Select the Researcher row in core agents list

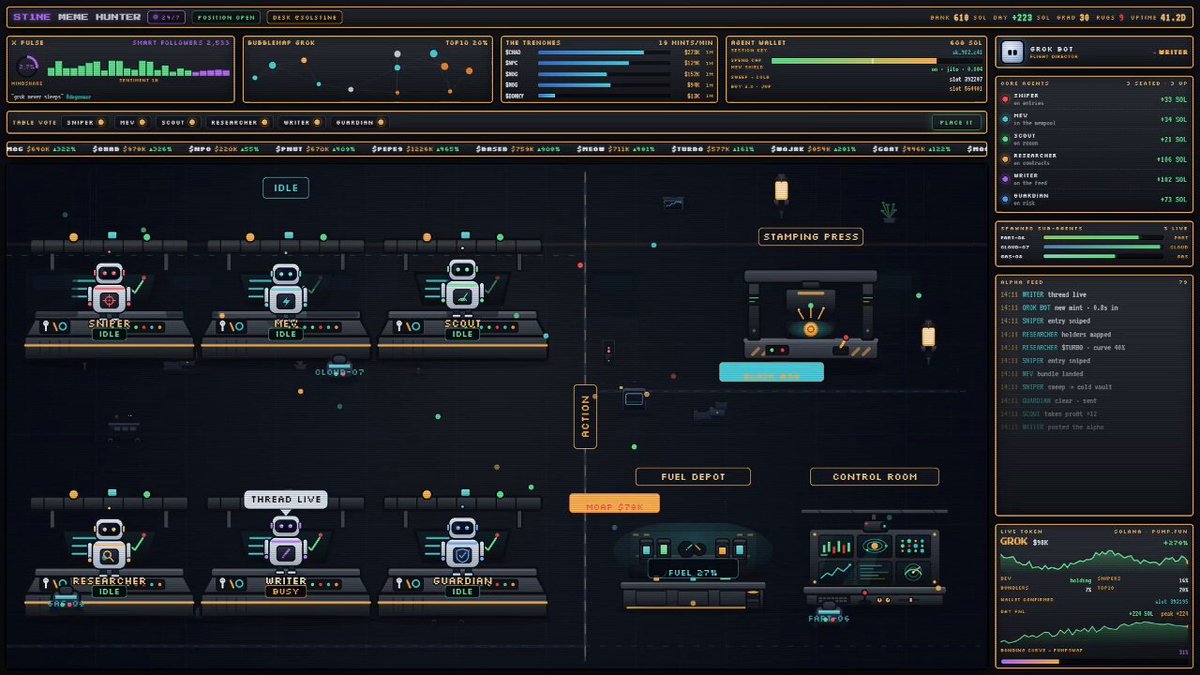(1094, 159)
